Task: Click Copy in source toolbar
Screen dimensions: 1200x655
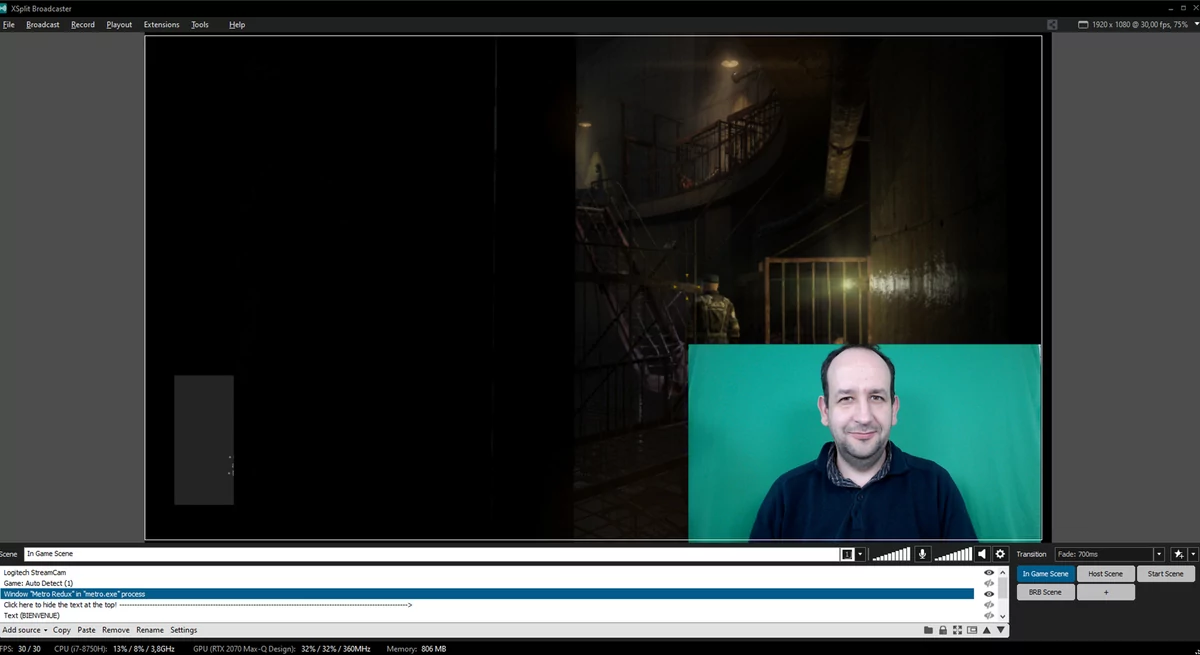Action: pyautogui.click(x=62, y=630)
